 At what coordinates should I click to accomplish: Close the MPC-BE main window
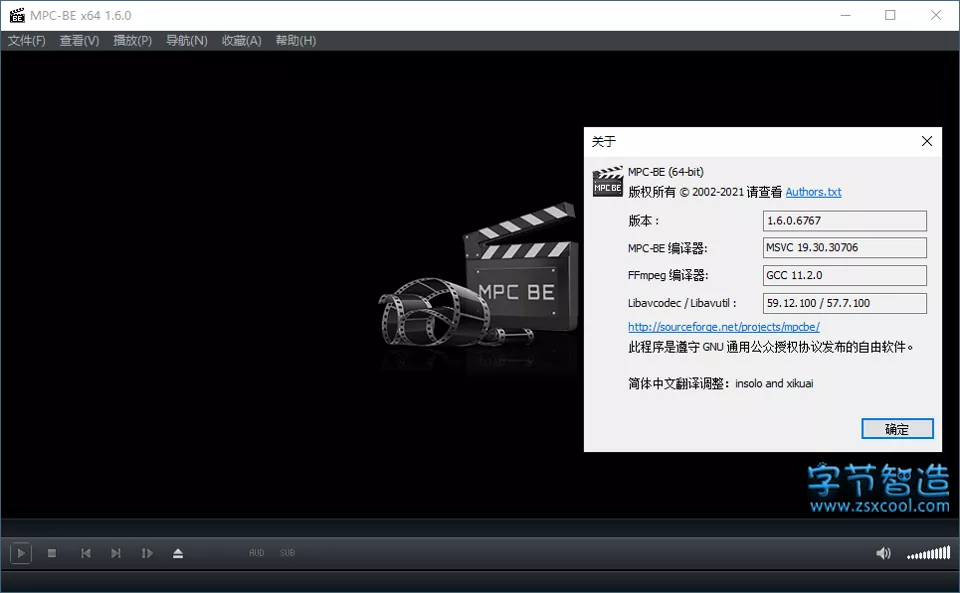coord(936,15)
